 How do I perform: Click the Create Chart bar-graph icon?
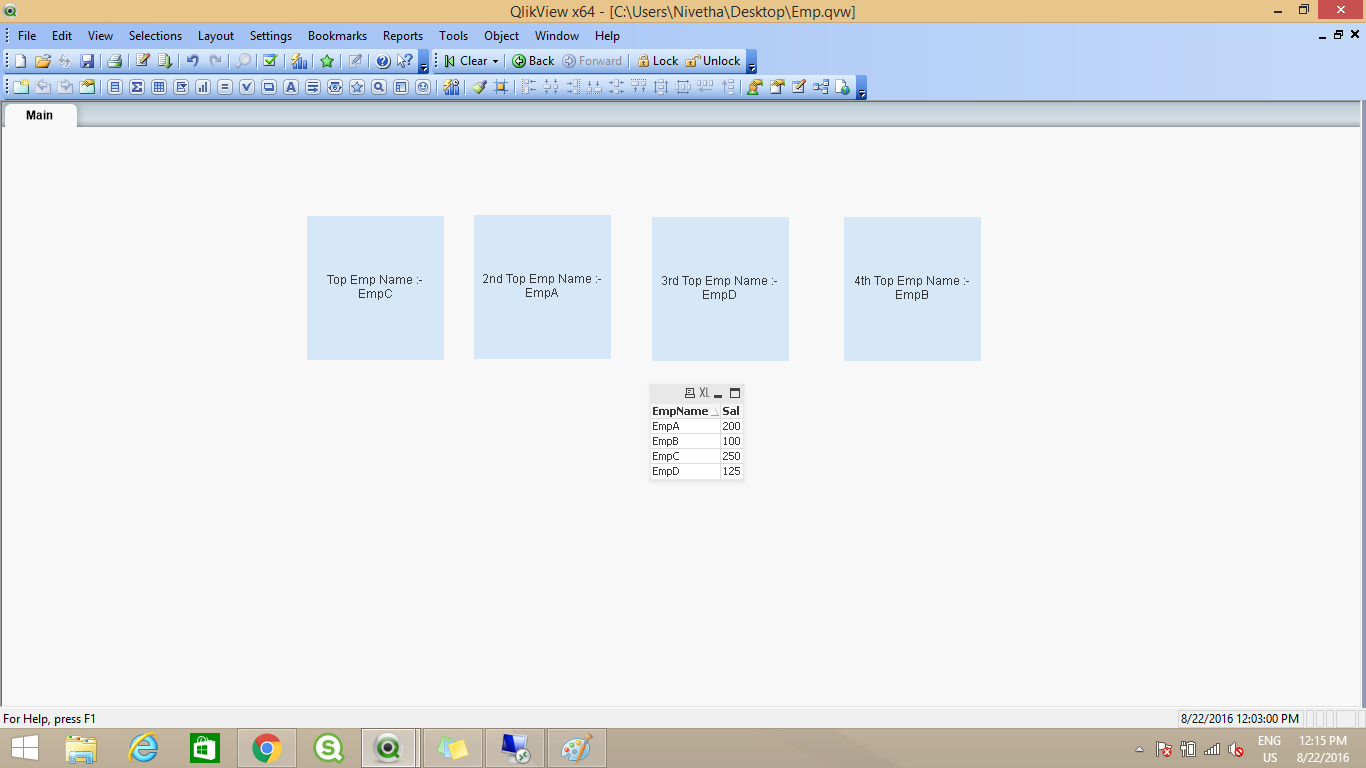[x=203, y=87]
